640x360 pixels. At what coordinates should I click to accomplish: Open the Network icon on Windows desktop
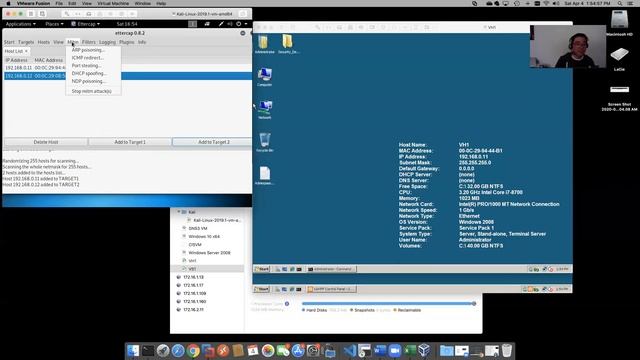click(x=264, y=109)
